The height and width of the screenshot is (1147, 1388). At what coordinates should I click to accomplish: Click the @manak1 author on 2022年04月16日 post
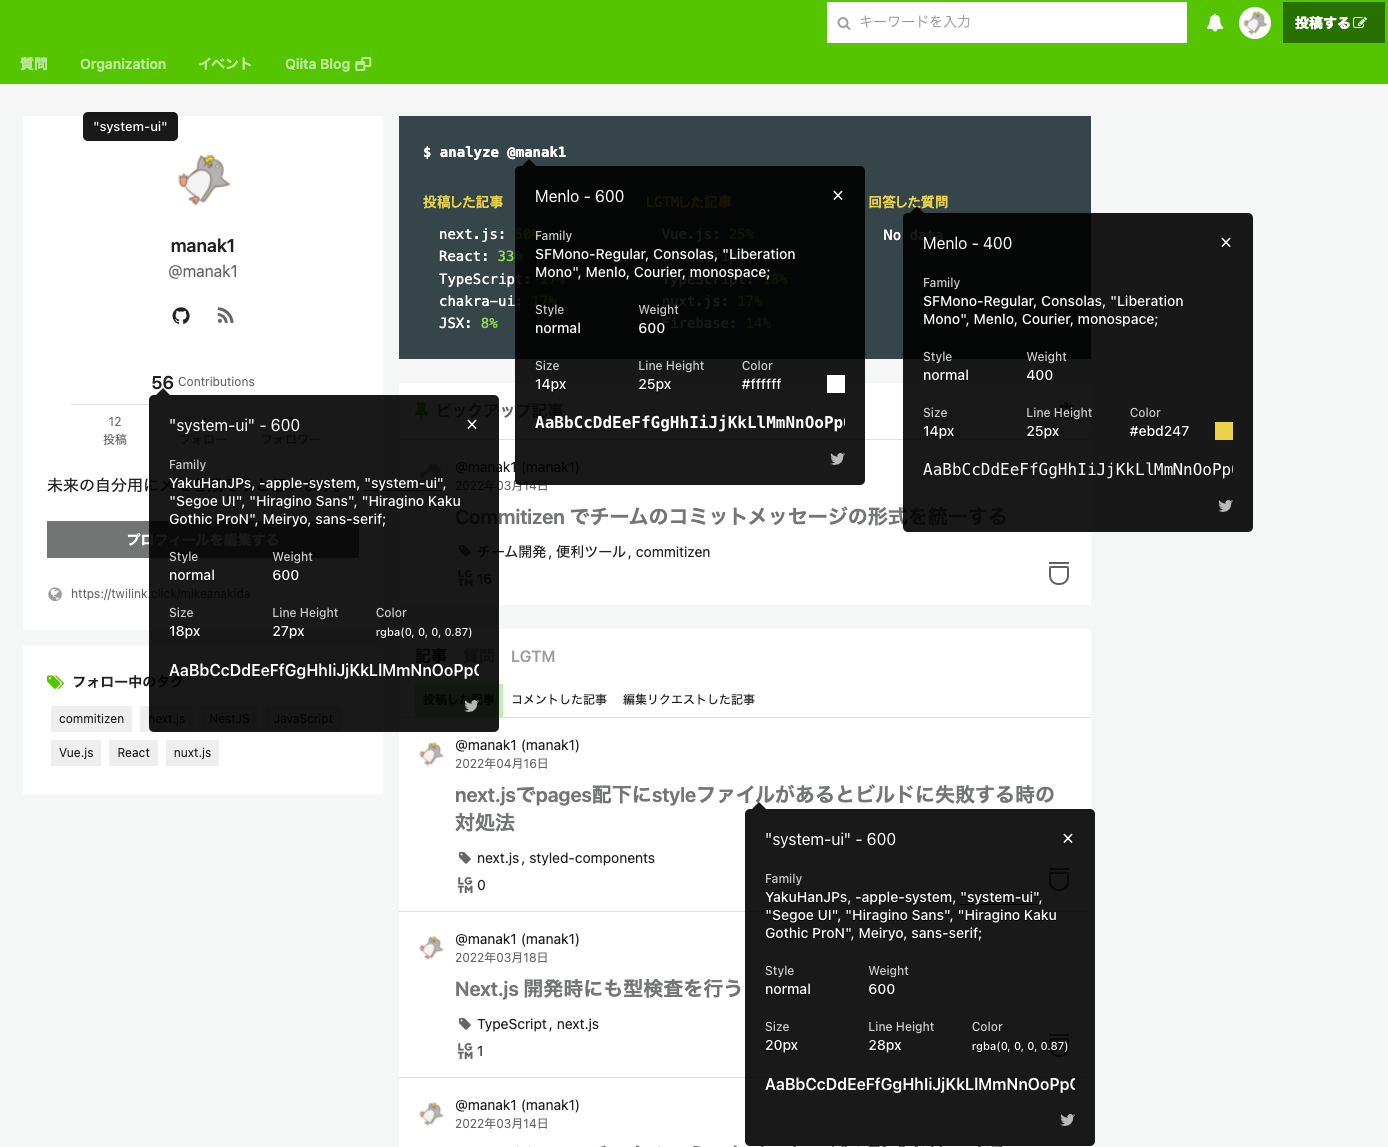(517, 745)
